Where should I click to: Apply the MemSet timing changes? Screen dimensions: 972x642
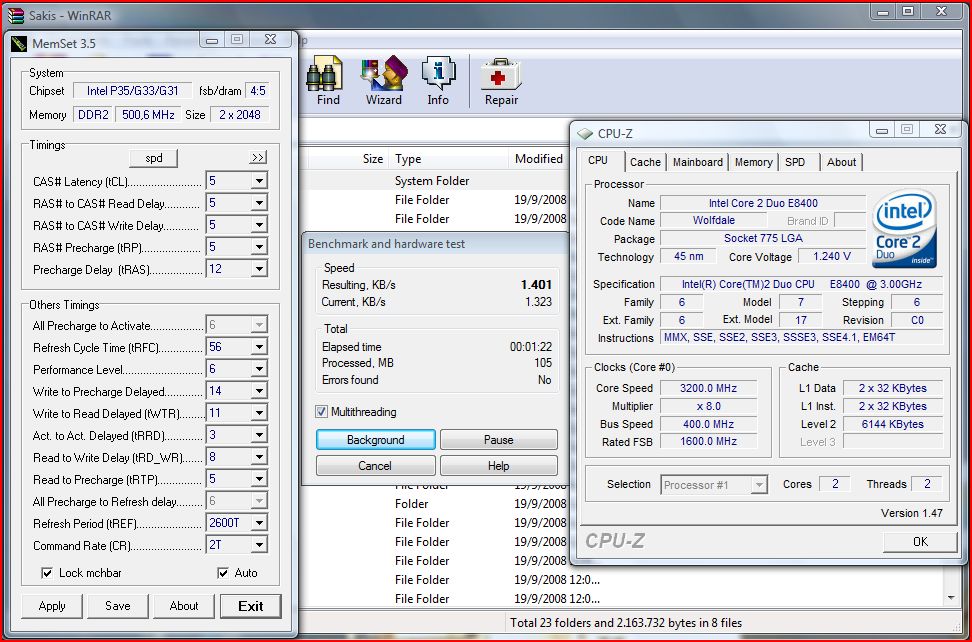tap(52, 606)
